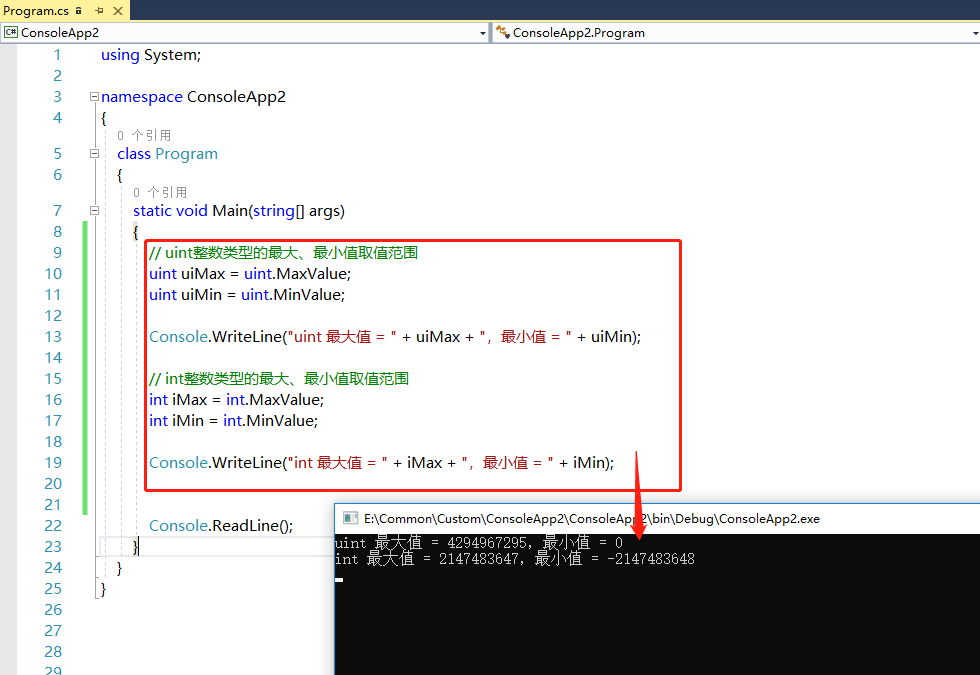Viewport: 980px width, 675px height.
Task: Click inside the black console output area
Action: coord(650,620)
